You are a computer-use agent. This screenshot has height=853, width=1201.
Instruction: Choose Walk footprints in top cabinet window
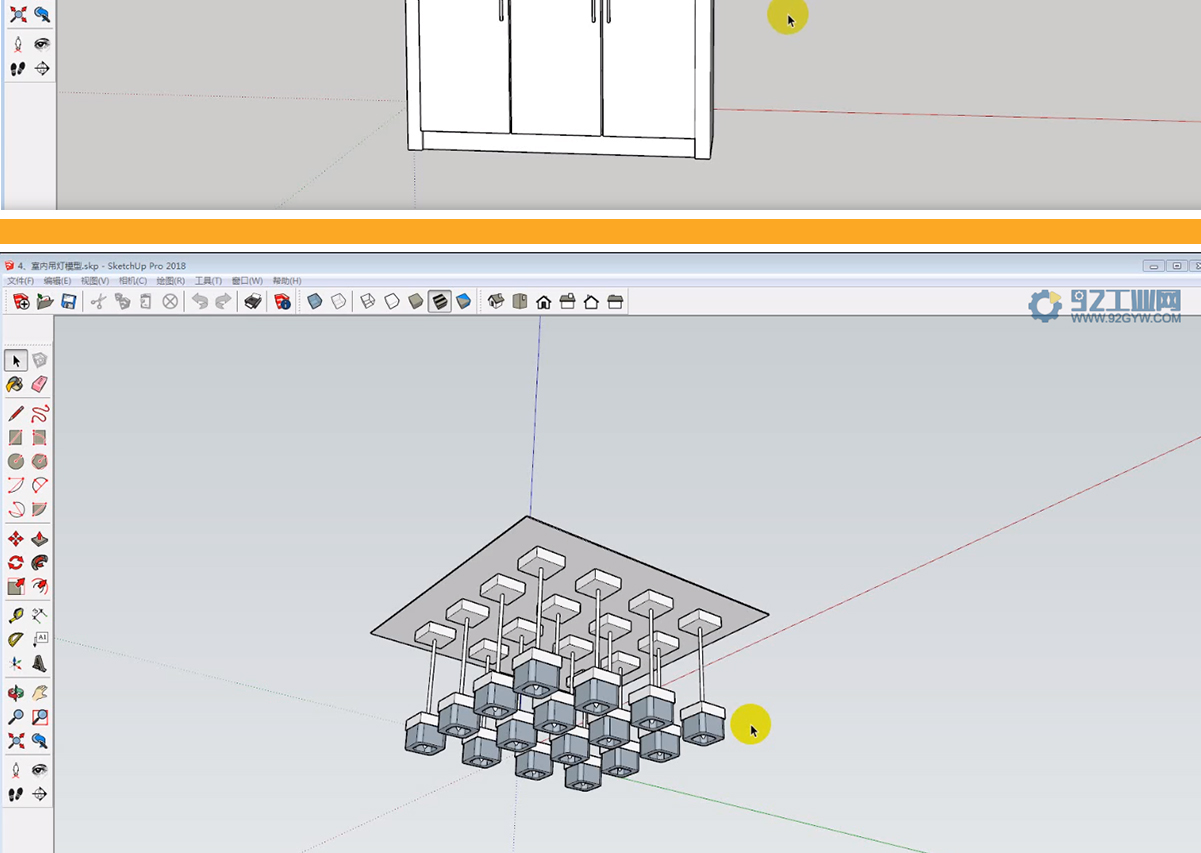coord(17,69)
